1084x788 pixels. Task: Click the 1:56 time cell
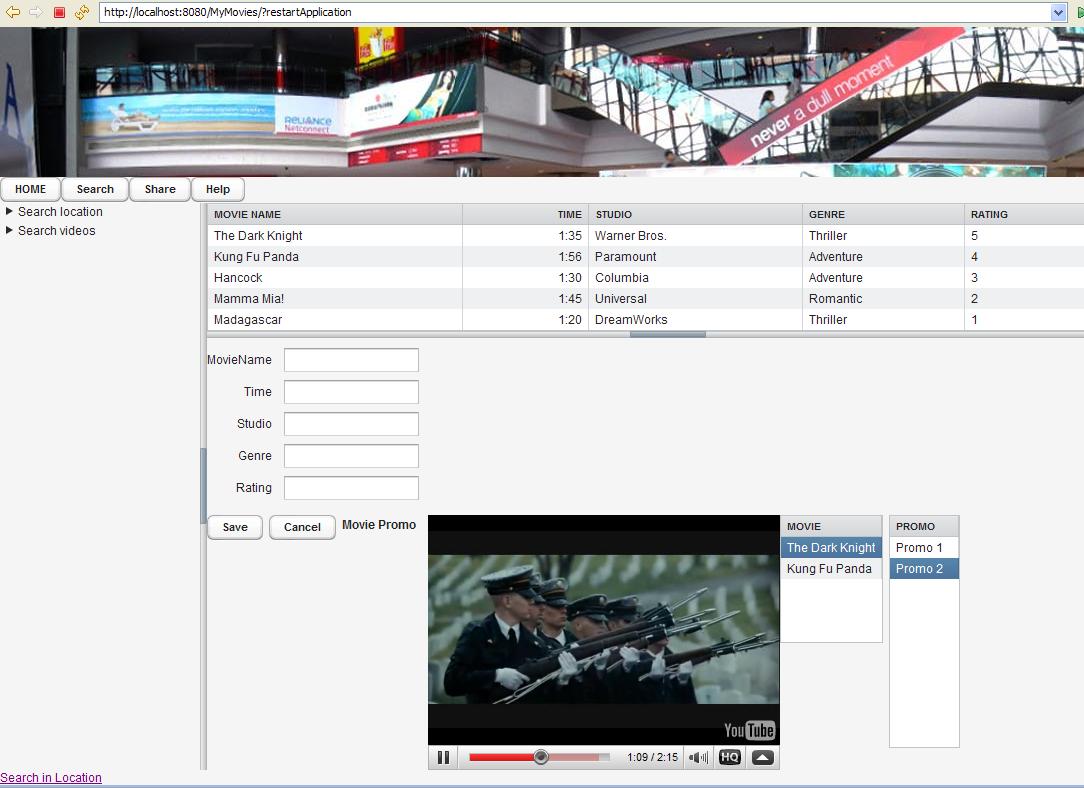click(525, 256)
